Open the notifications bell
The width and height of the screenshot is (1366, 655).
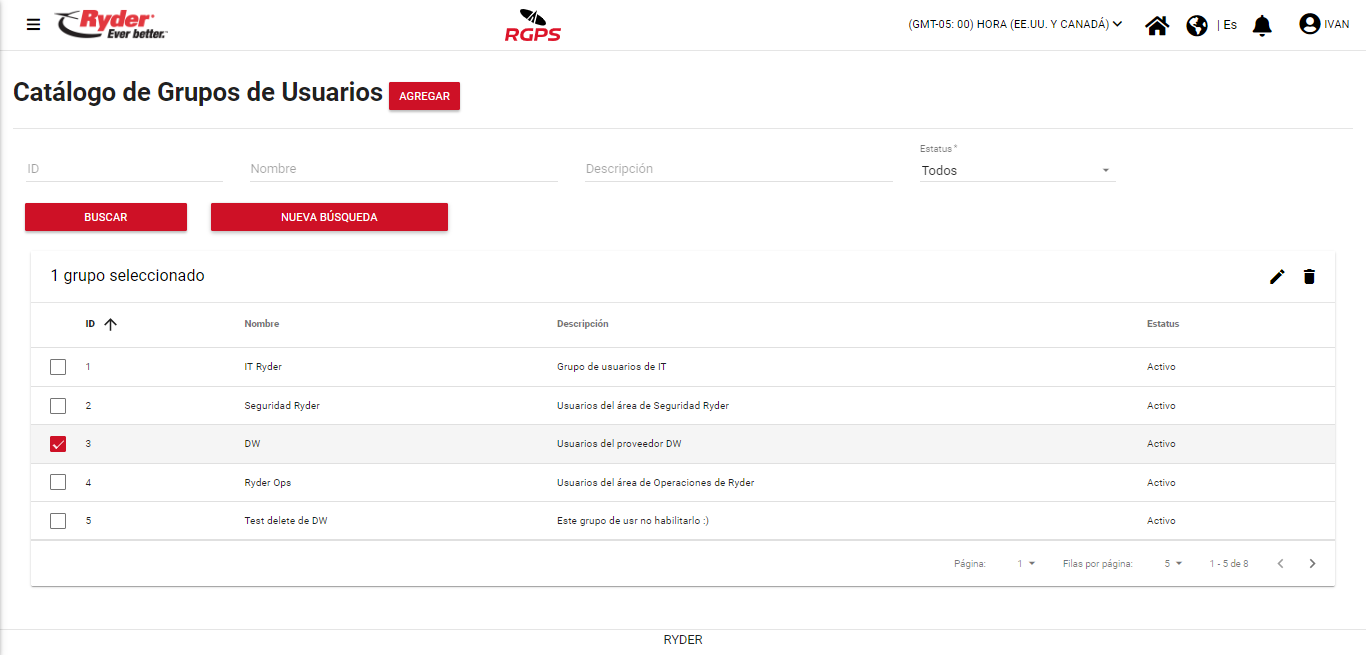point(1262,25)
